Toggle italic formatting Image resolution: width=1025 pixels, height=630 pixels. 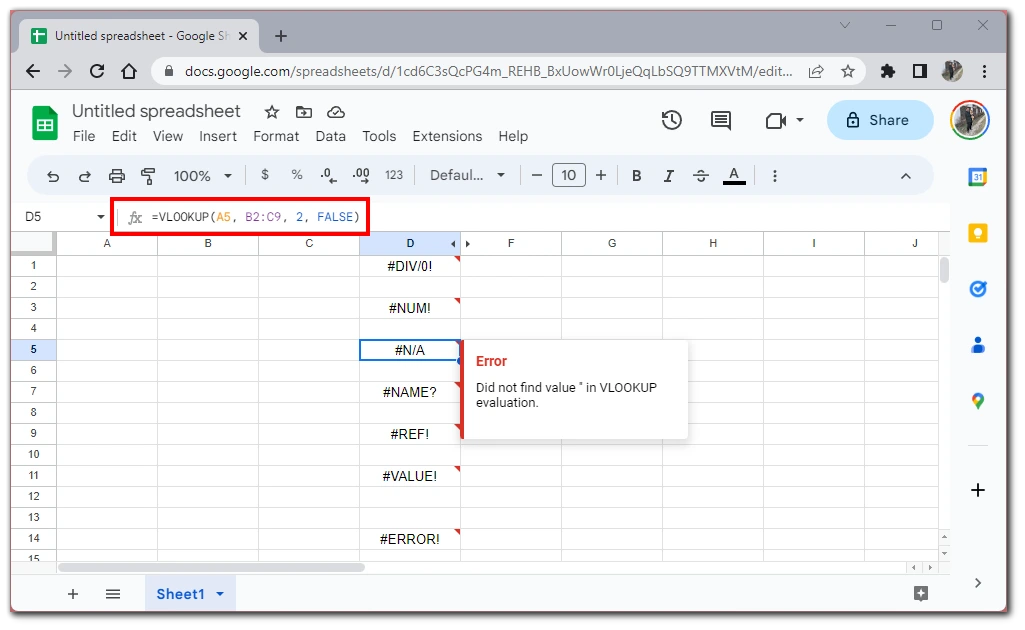668,176
